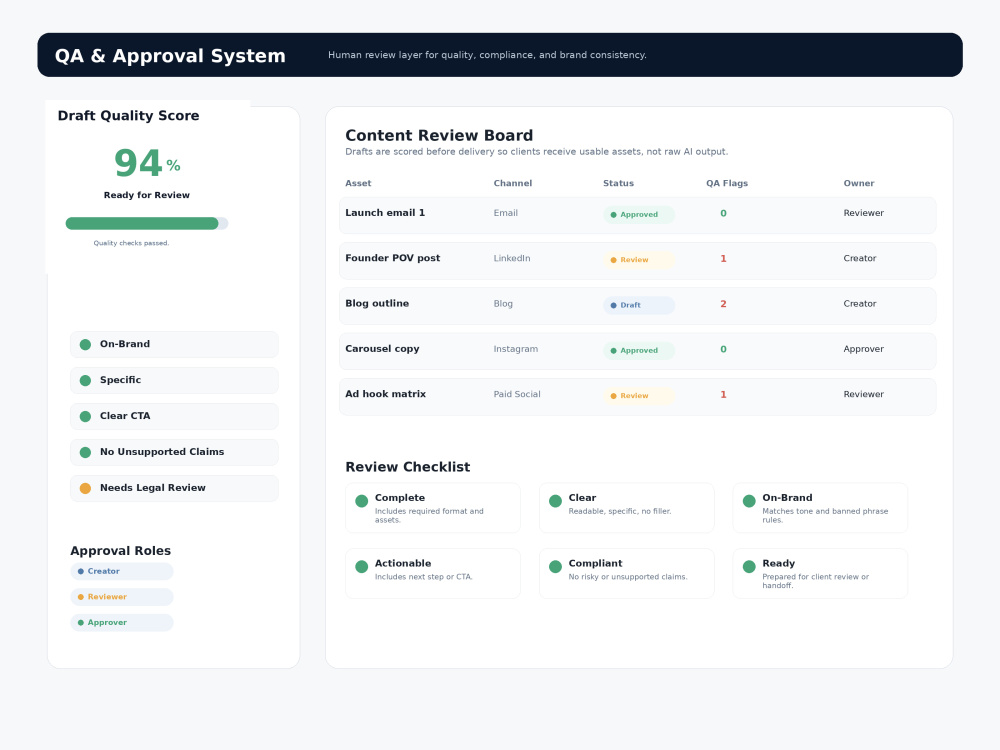Click the green dot on the Actionable card
Screen dimensions: 1000x750
(362, 566)
